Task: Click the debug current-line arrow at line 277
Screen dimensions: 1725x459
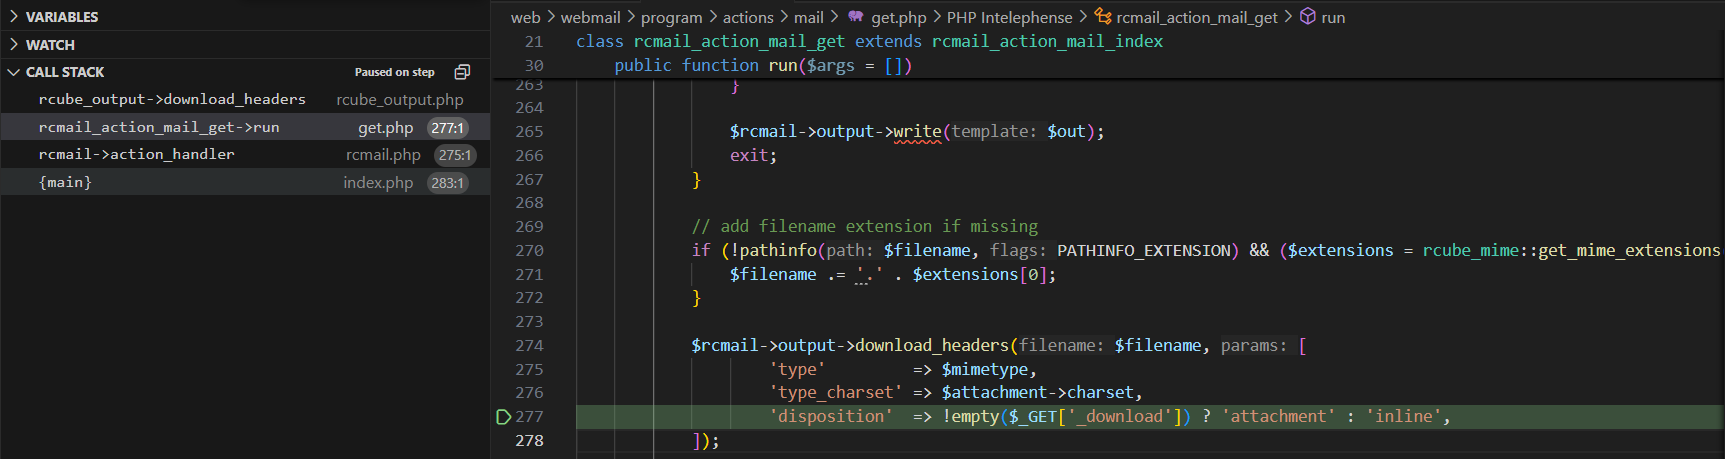Action: [x=504, y=417]
